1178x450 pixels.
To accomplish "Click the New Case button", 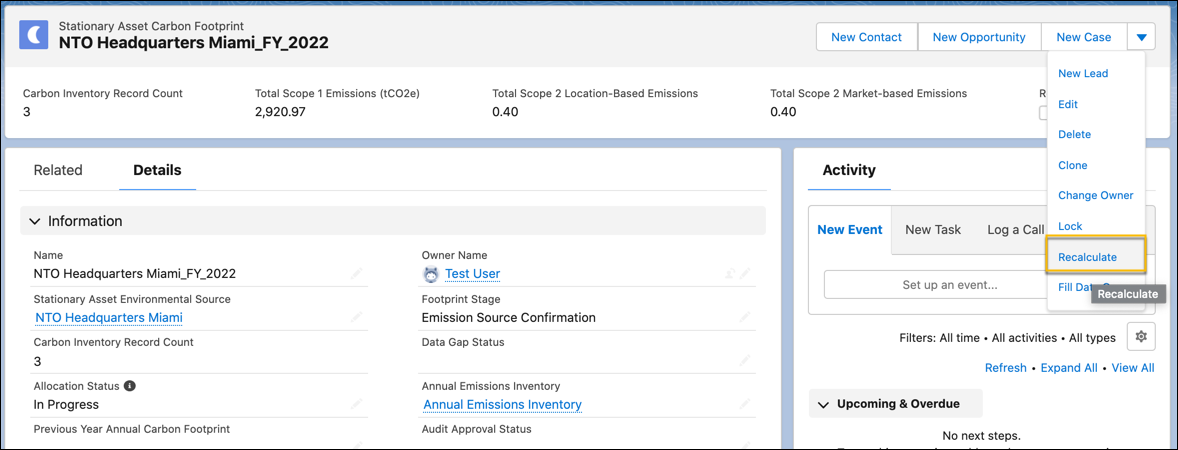I will 1083,37.
